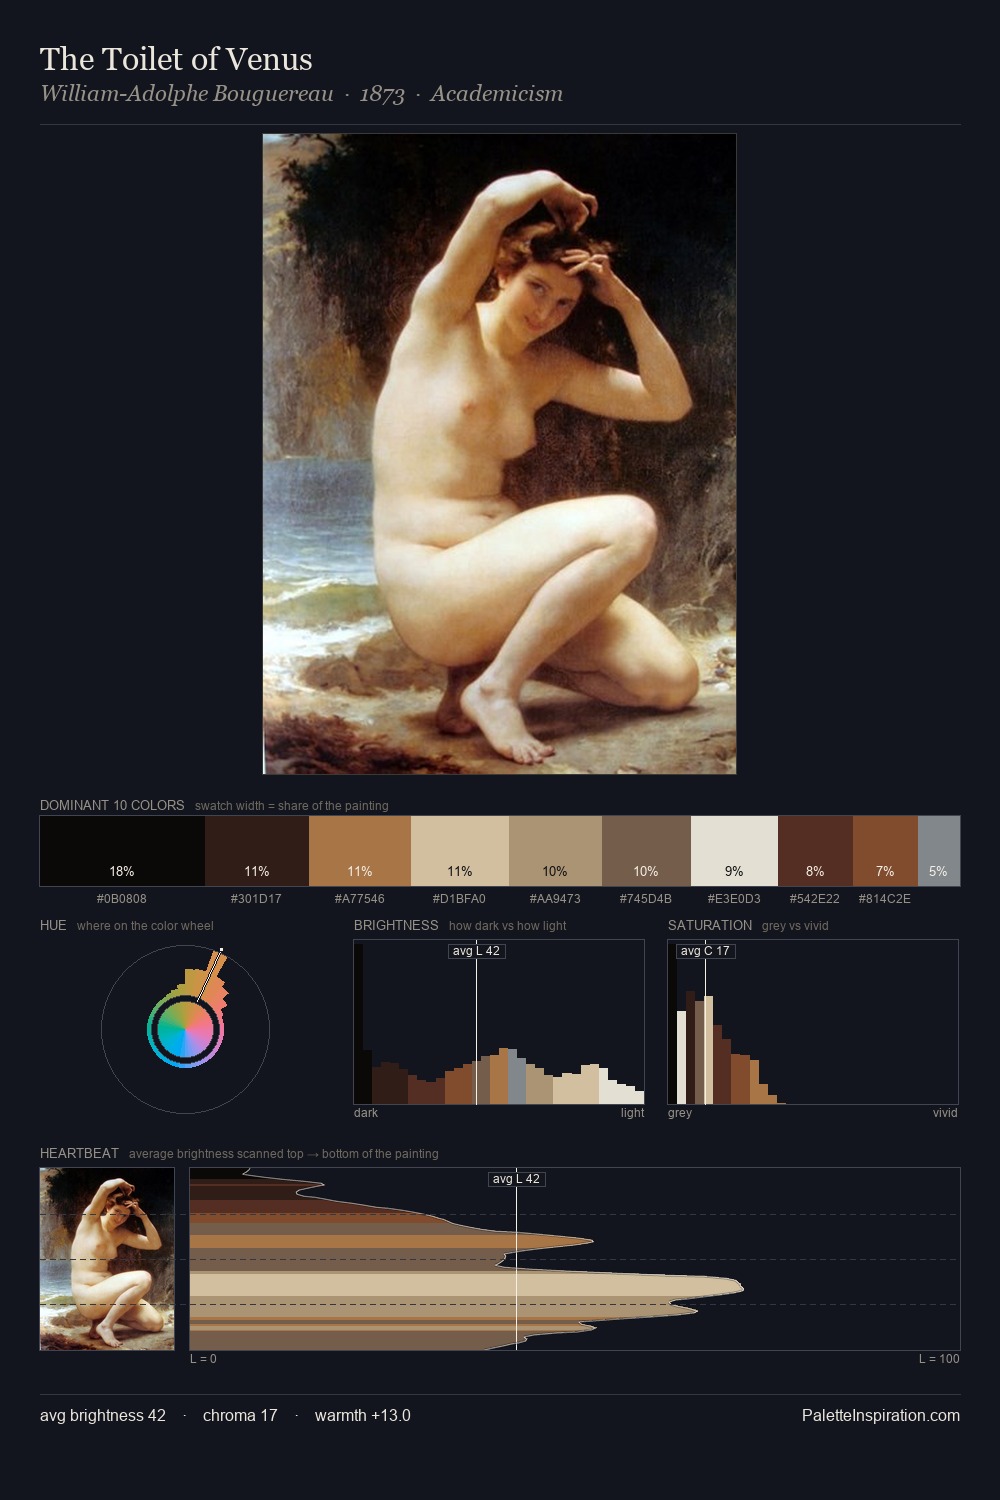Click the #0B0808 black swatch showing 18%
The image size is (1000, 1500).
click(122, 851)
